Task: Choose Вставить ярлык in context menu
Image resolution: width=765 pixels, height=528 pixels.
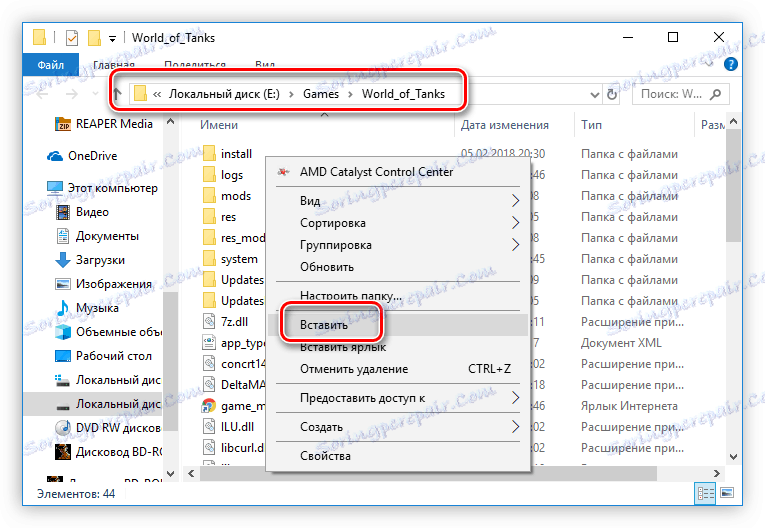Action: click(398, 347)
